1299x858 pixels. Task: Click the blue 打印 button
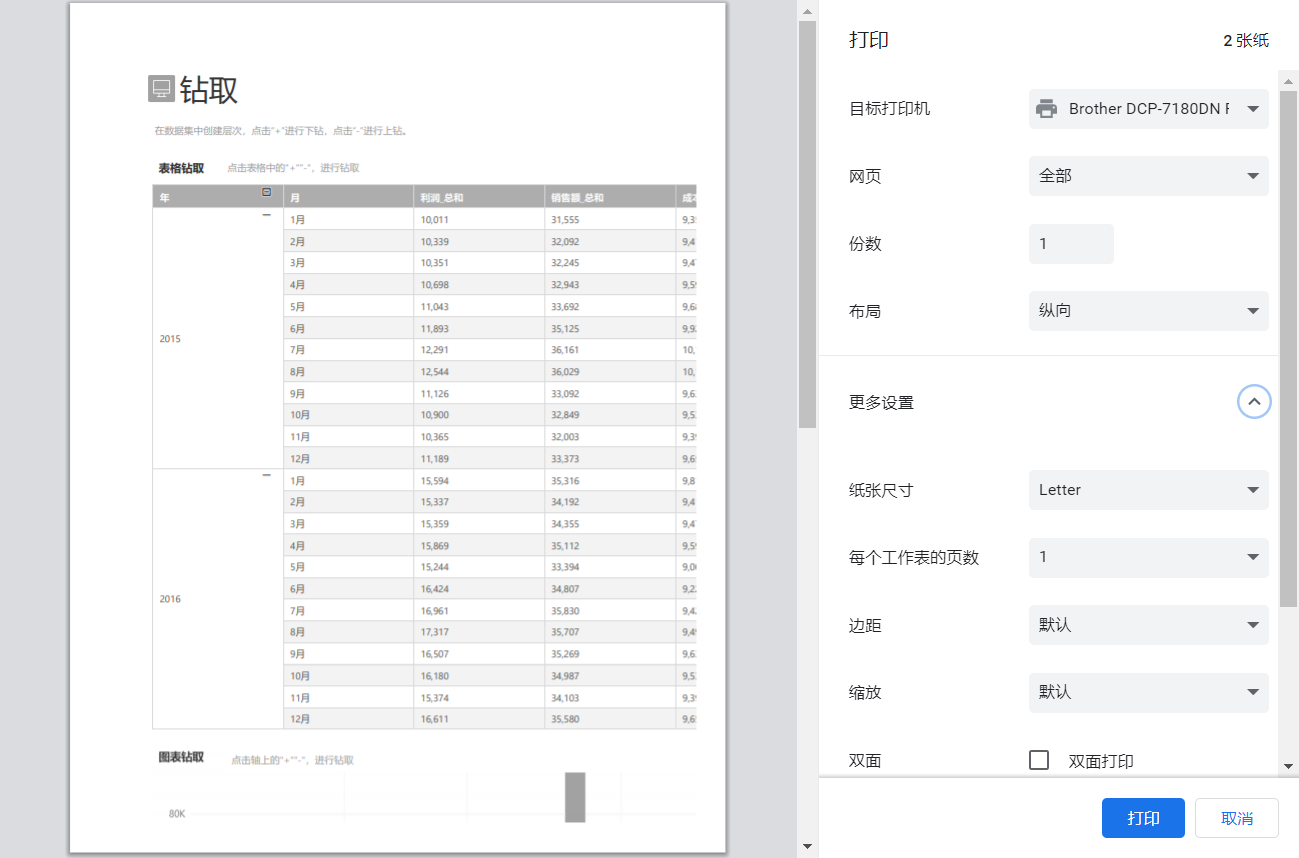click(1143, 817)
